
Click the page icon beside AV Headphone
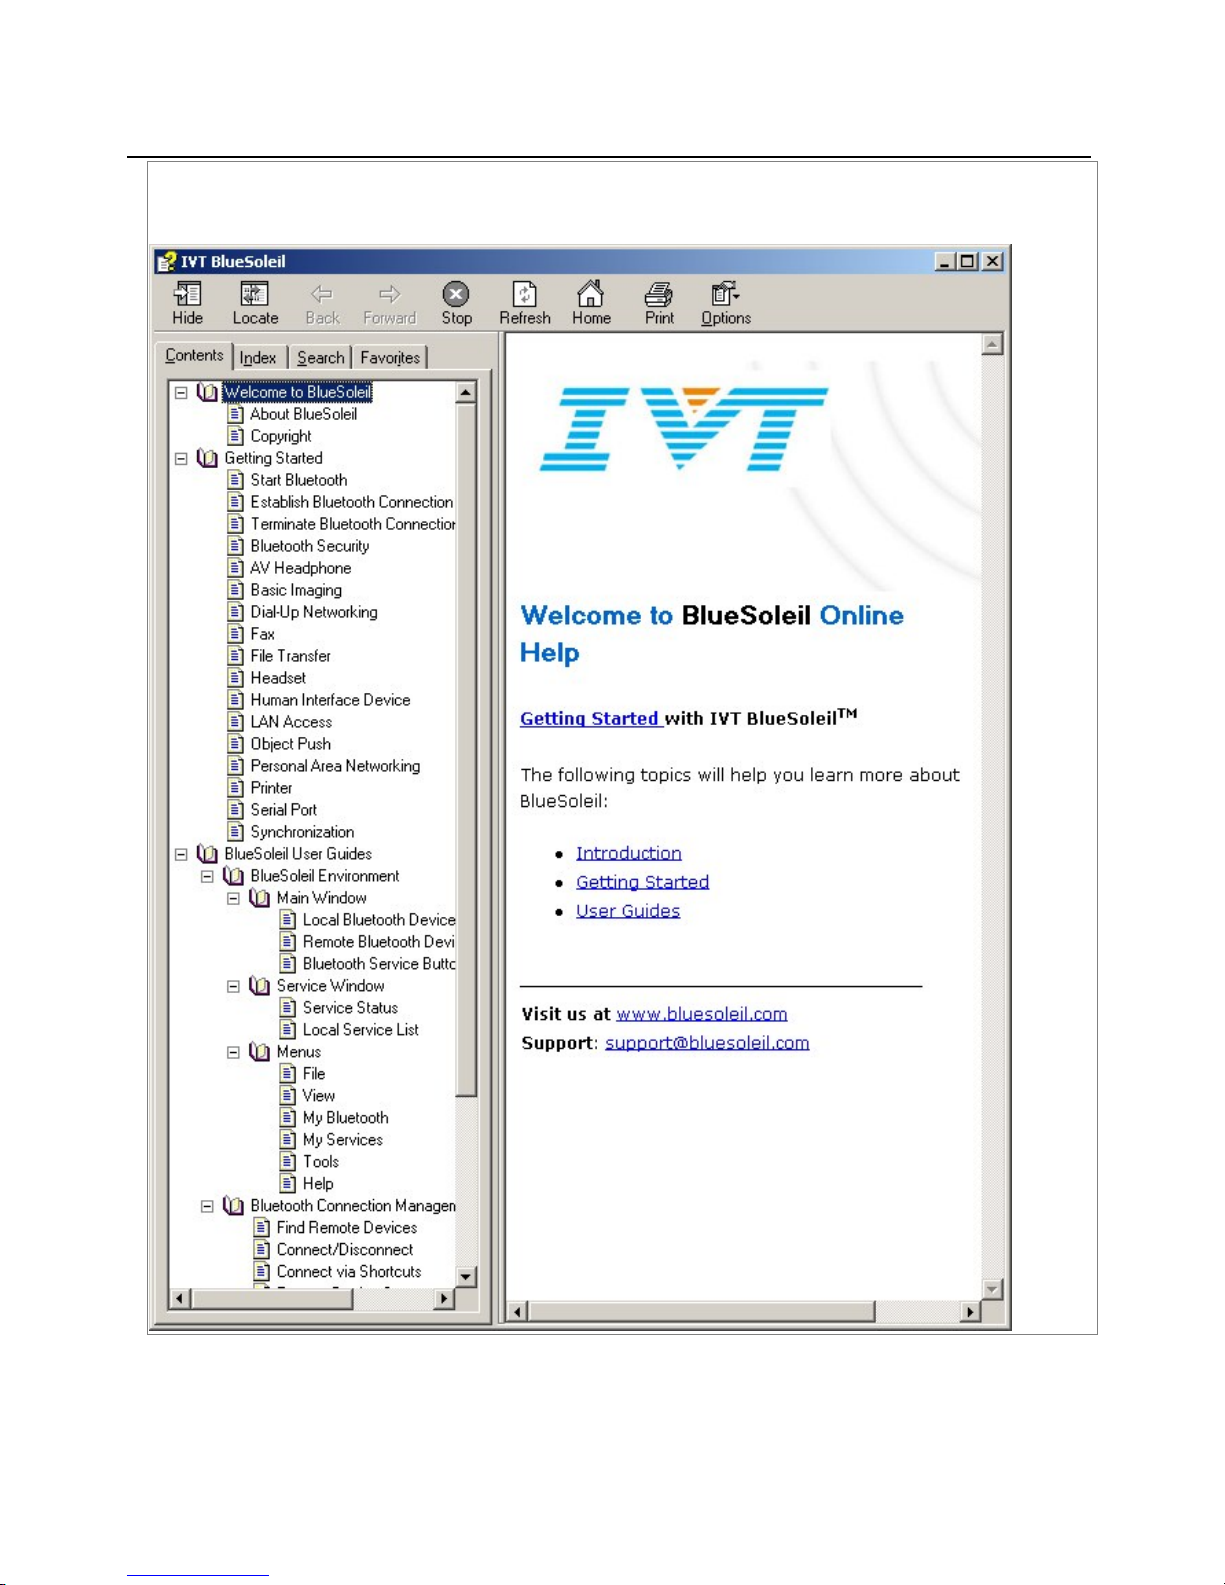(235, 568)
